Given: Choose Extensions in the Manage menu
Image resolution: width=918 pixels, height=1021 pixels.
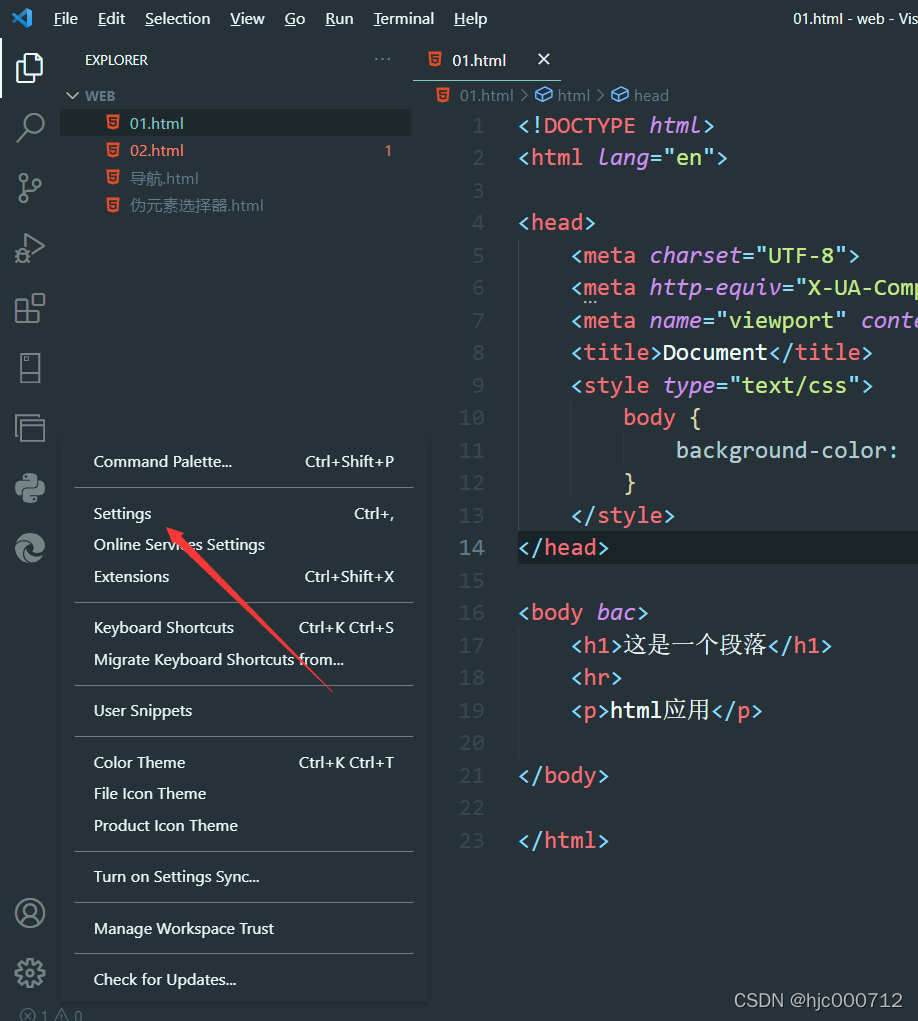Looking at the screenshot, I should [x=244, y=577].
